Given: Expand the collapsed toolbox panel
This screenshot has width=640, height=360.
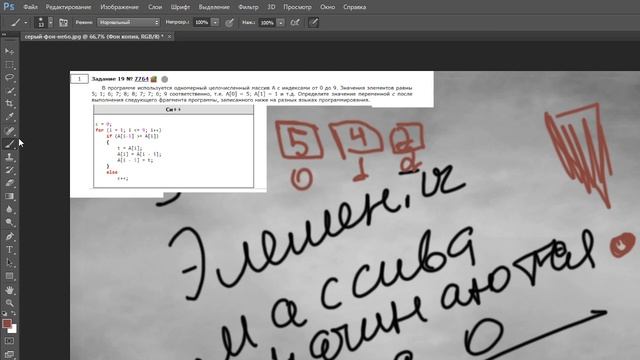Looking at the screenshot, I should click(4, 35).
